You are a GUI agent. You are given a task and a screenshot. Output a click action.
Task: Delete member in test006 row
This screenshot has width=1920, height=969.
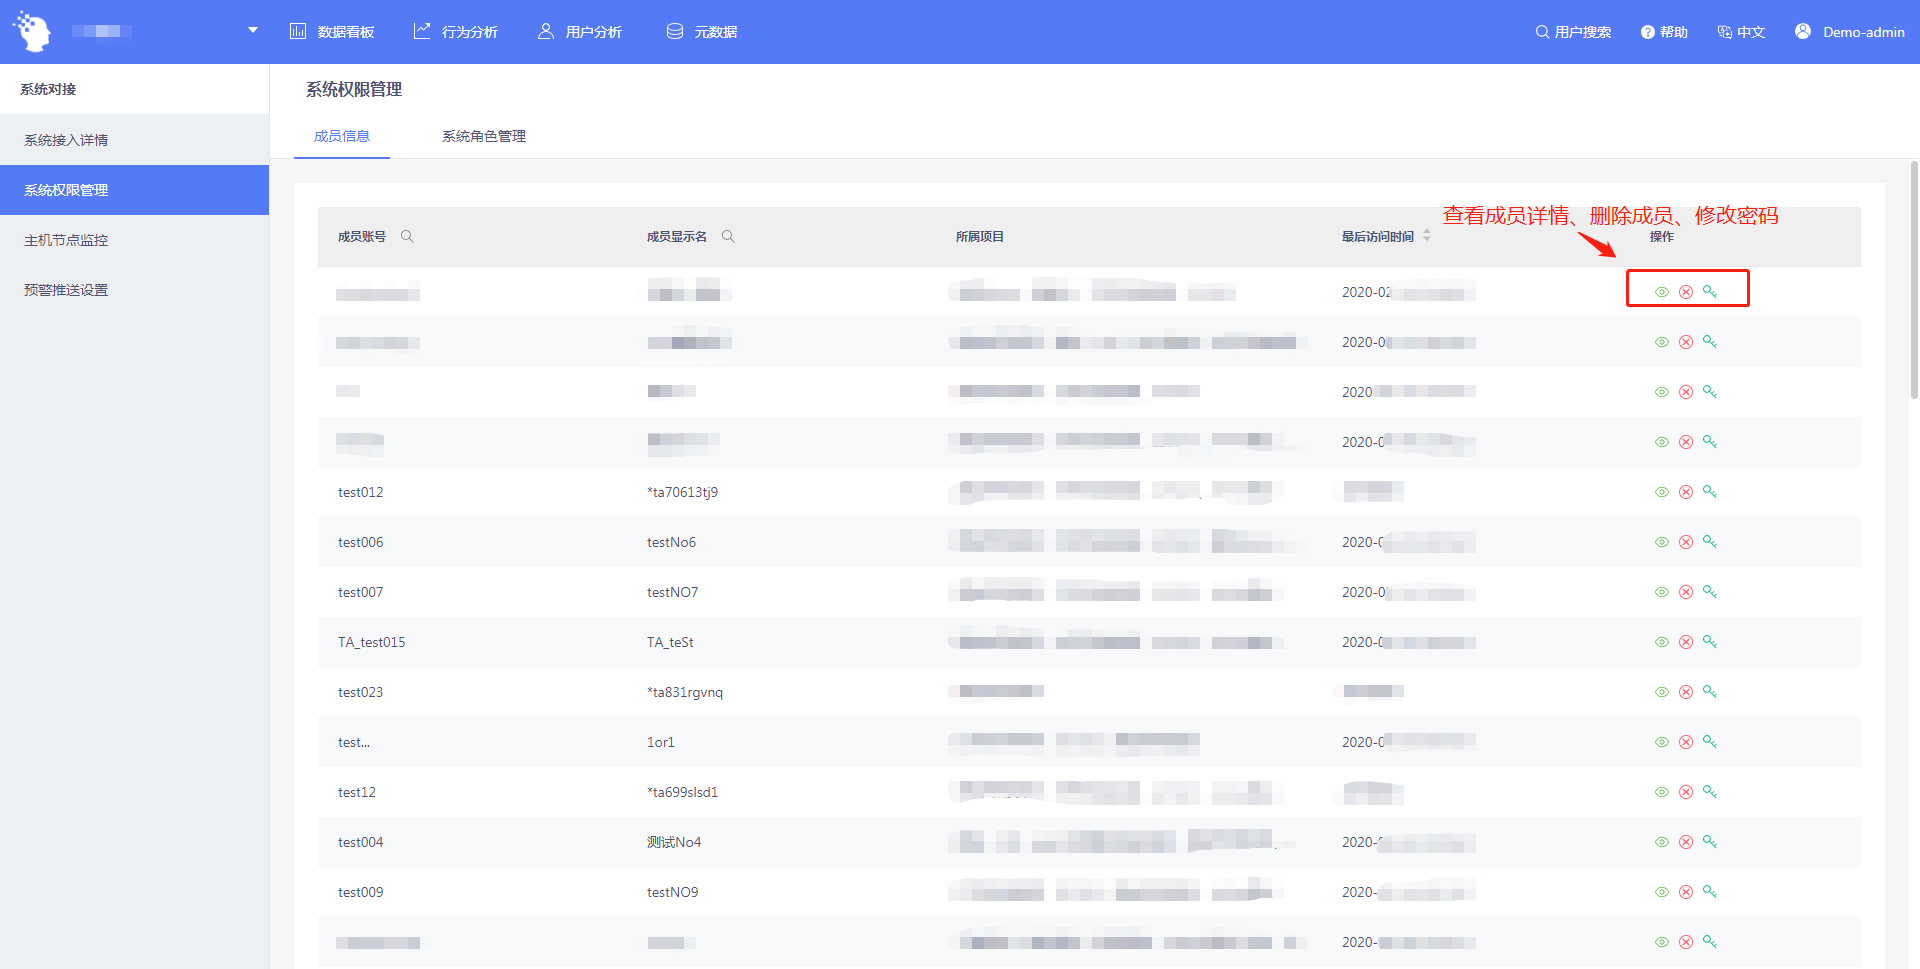(x=1686, y=542)
